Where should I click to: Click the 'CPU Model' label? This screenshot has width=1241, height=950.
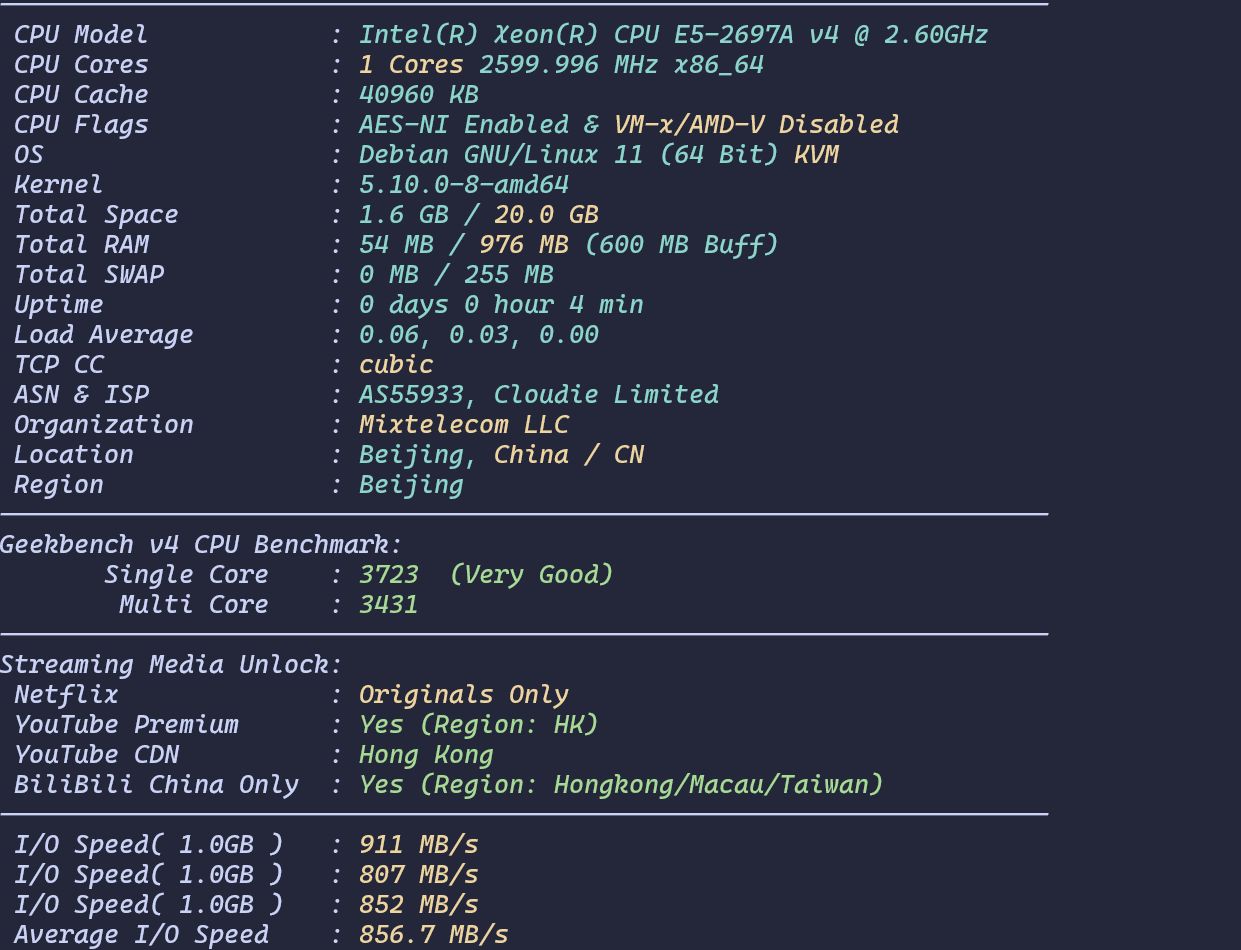81,35
